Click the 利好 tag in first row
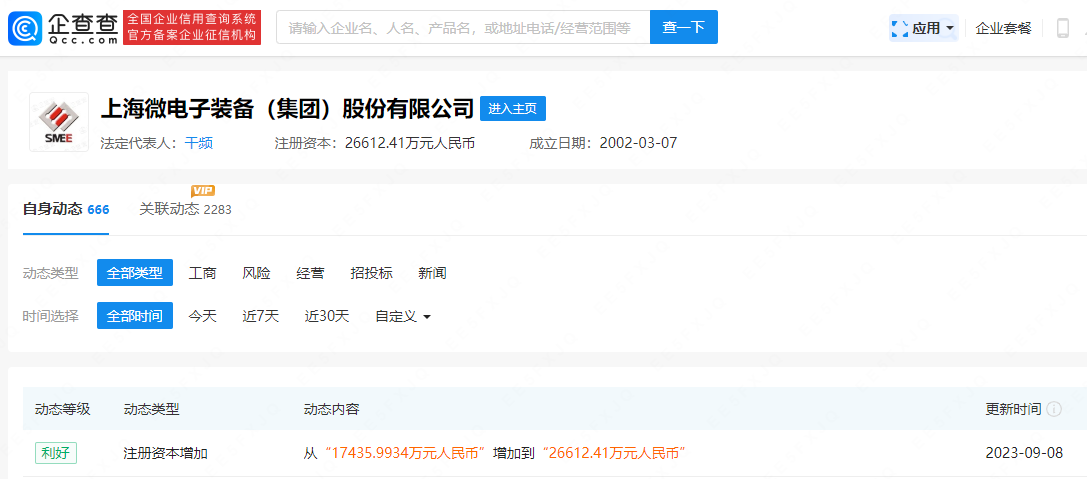The width and height of the screenshot is (1087, 479). (56, 453)
